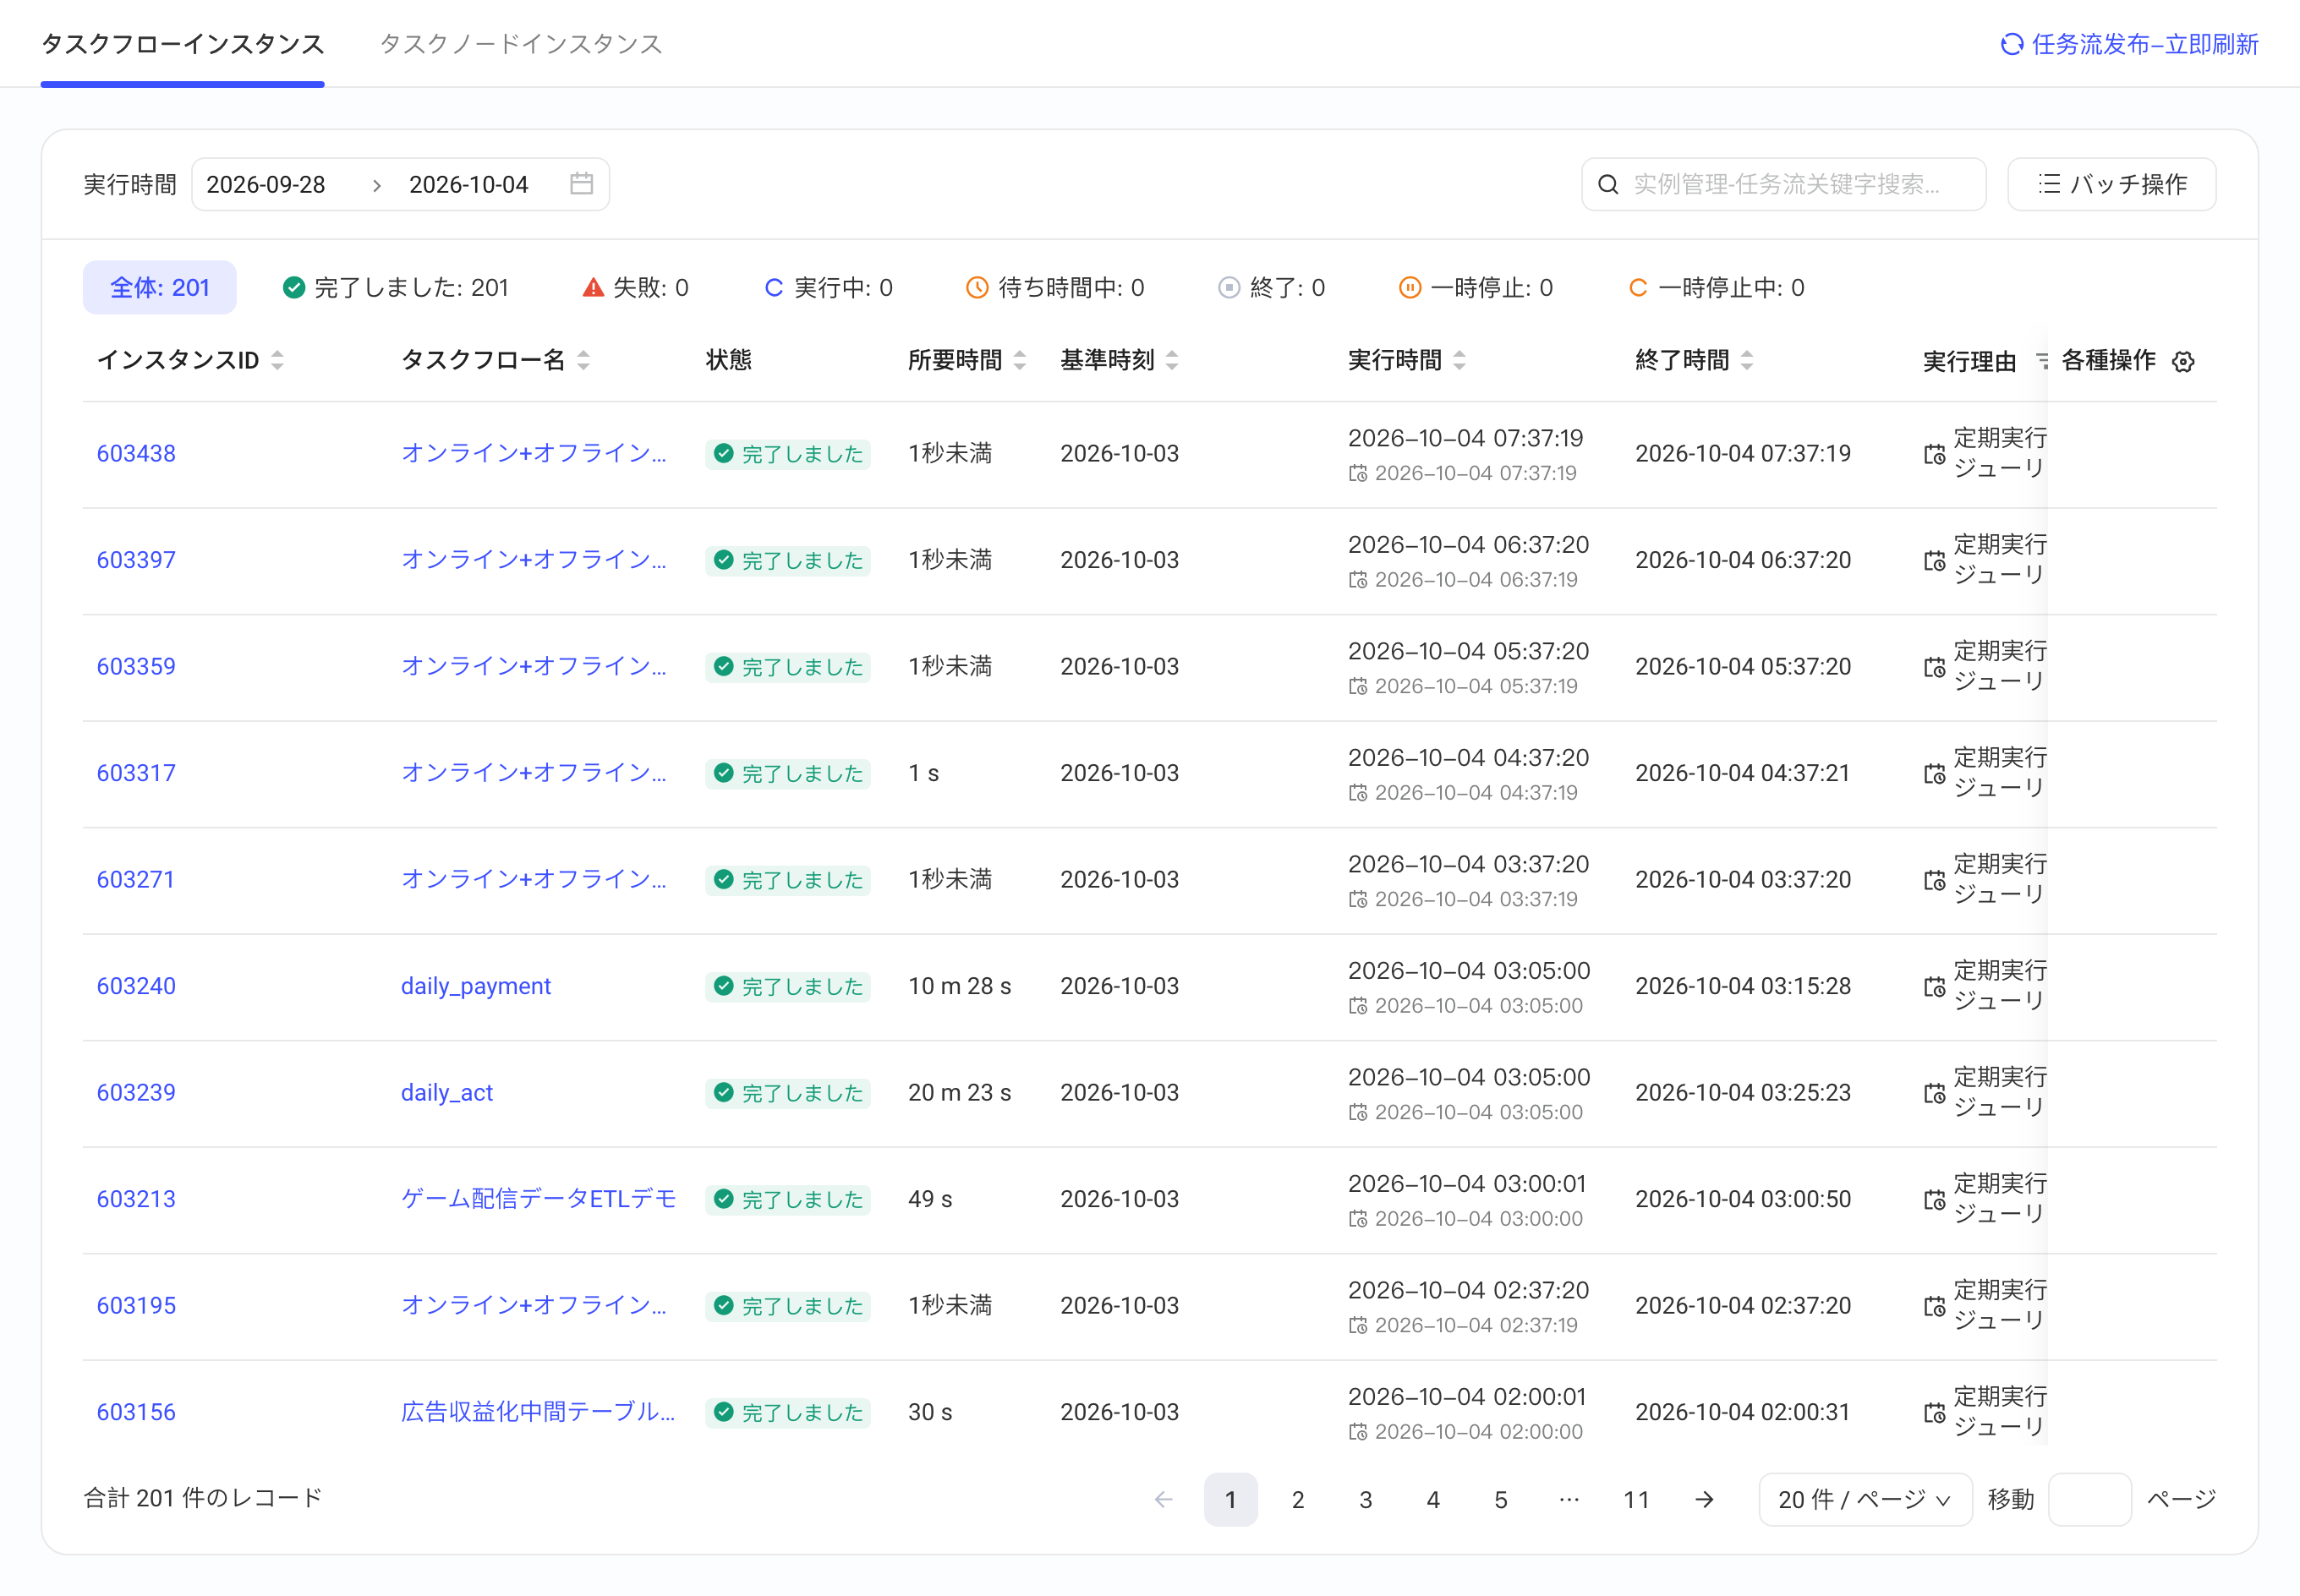Image resolution: width=2300 pixels, height=1596 pixels.
Task: Click the 実行理由 filter icon
Action: [2042, 362]
